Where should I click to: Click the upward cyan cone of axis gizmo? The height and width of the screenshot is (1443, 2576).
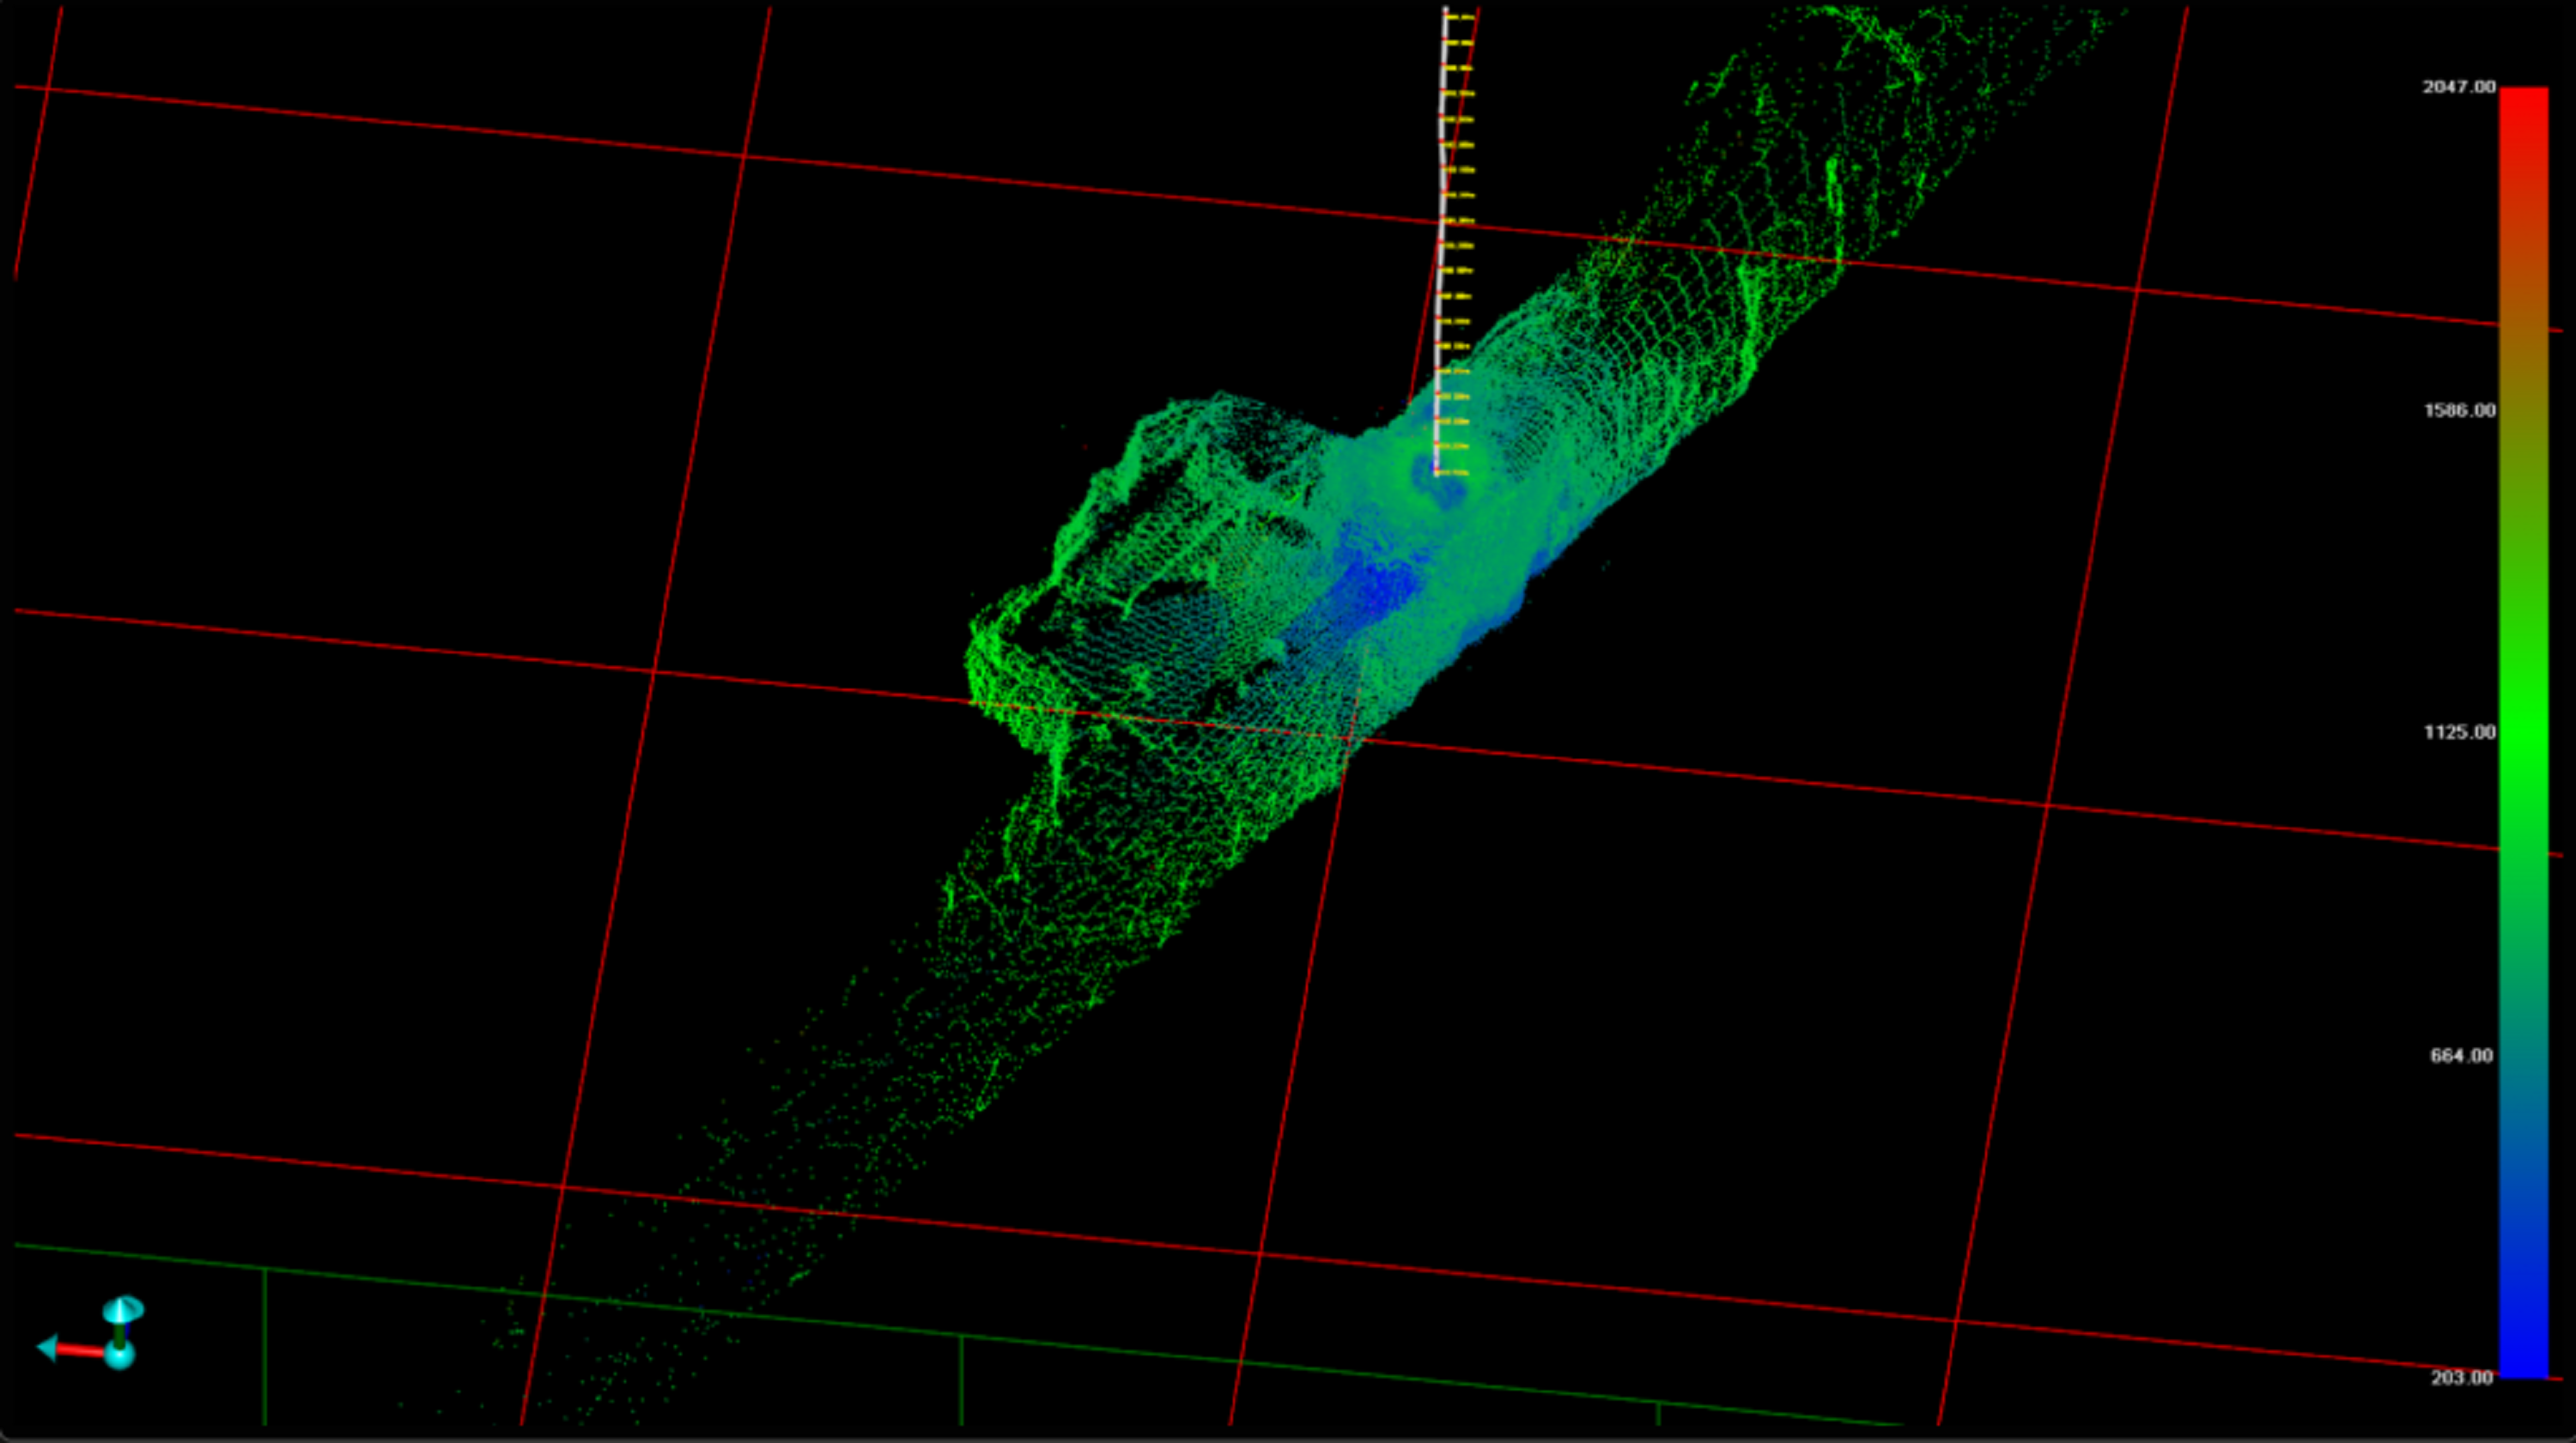122,1309
